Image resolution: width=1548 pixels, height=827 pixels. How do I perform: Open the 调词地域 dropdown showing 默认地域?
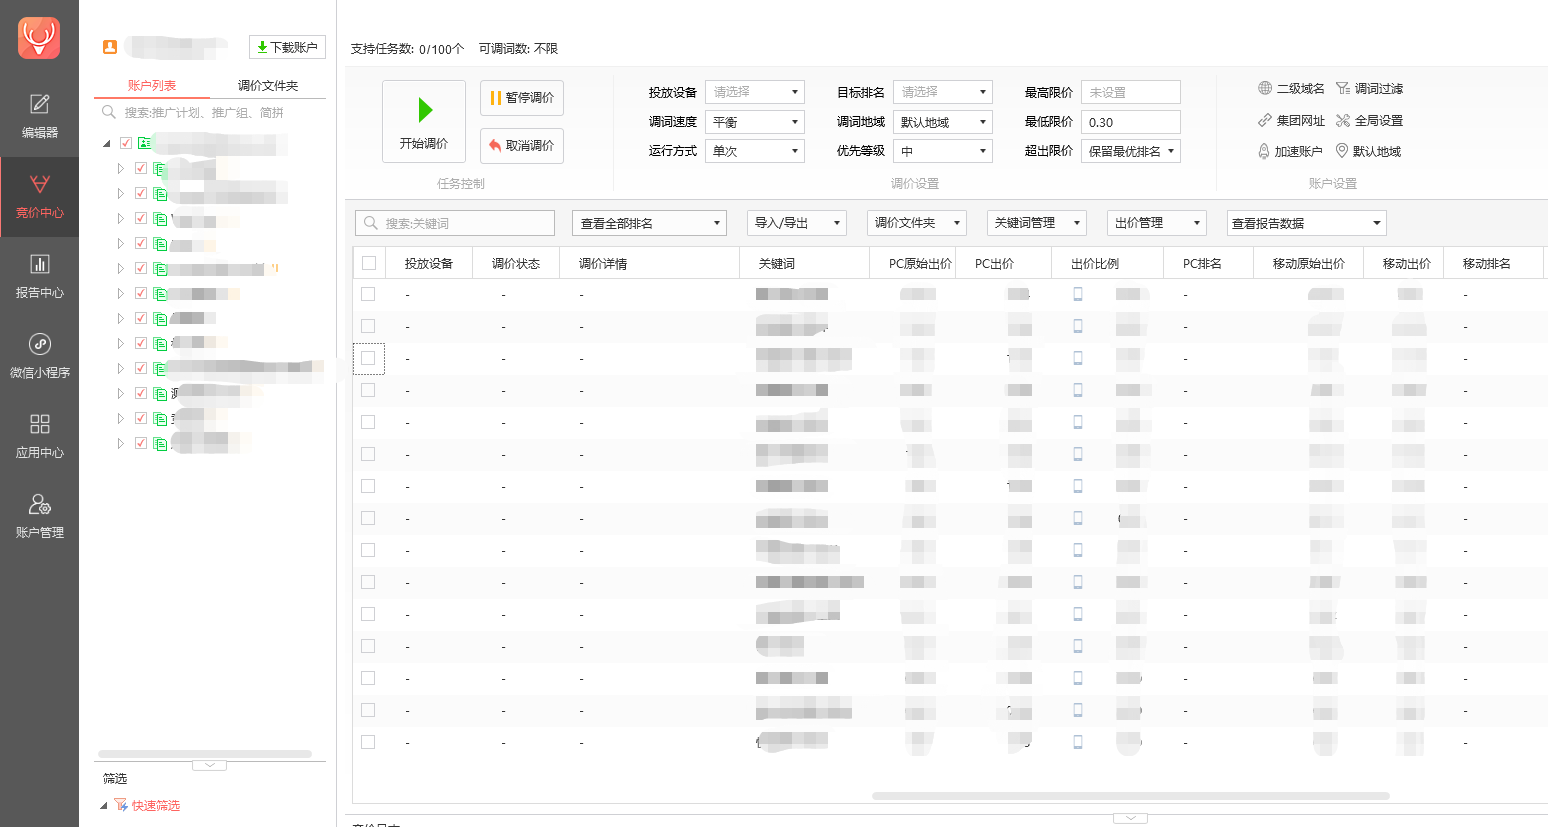point(943,122)
